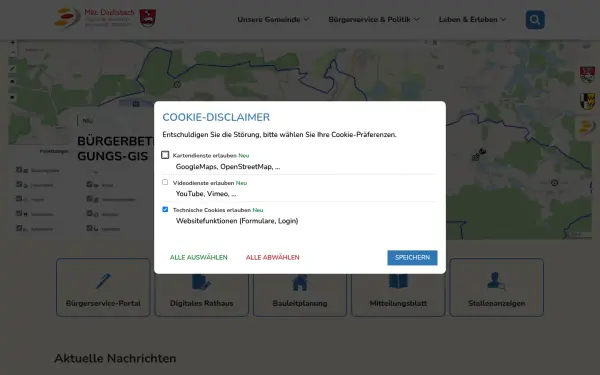Open the site search magnifier button

pos(535,20)
